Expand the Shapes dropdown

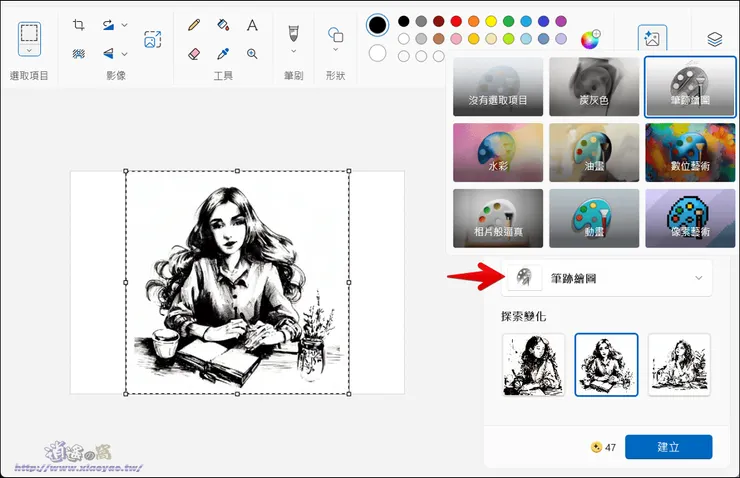click(335, 50)
